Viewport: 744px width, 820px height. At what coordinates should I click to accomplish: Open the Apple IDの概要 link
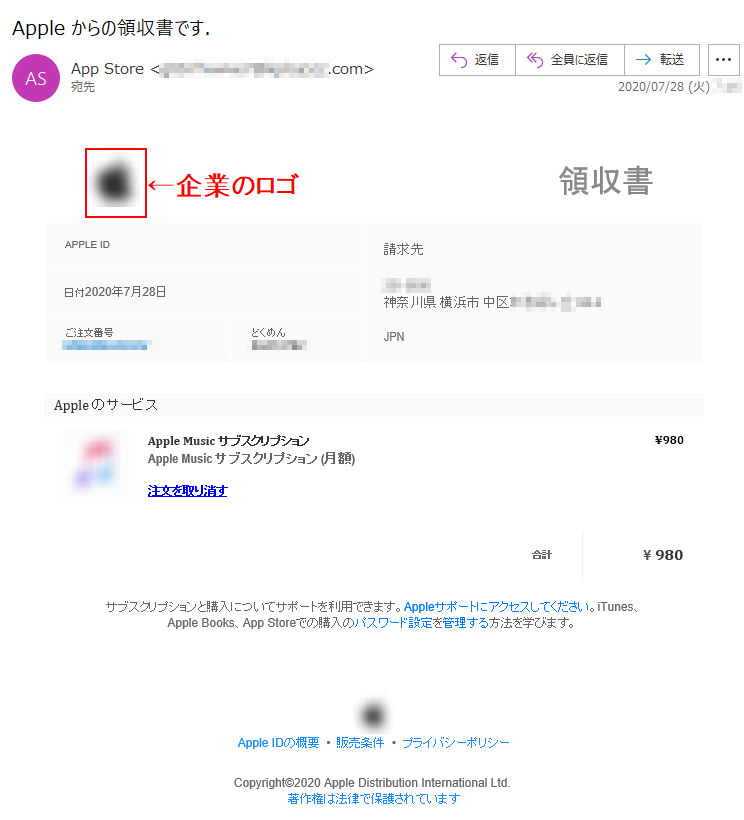pos(278,743)
